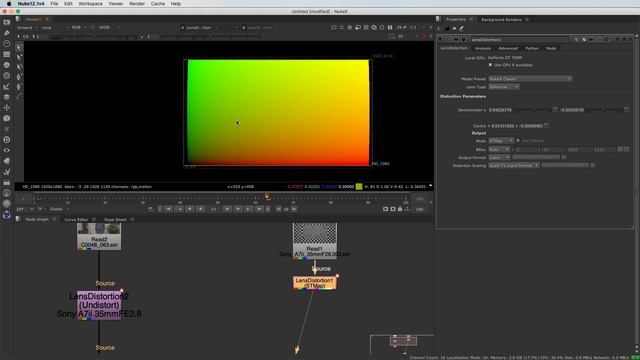Screen dimensions: 640x360
Task: Switch to the Curve Editor tab
Action: pyautogui.click(x=76, y=220)
